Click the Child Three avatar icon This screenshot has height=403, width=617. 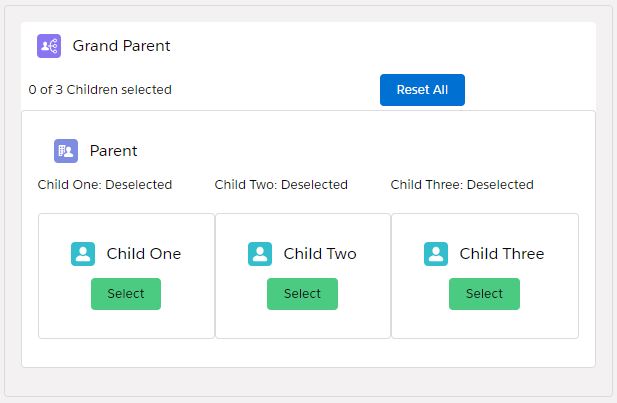pos(436,254)
